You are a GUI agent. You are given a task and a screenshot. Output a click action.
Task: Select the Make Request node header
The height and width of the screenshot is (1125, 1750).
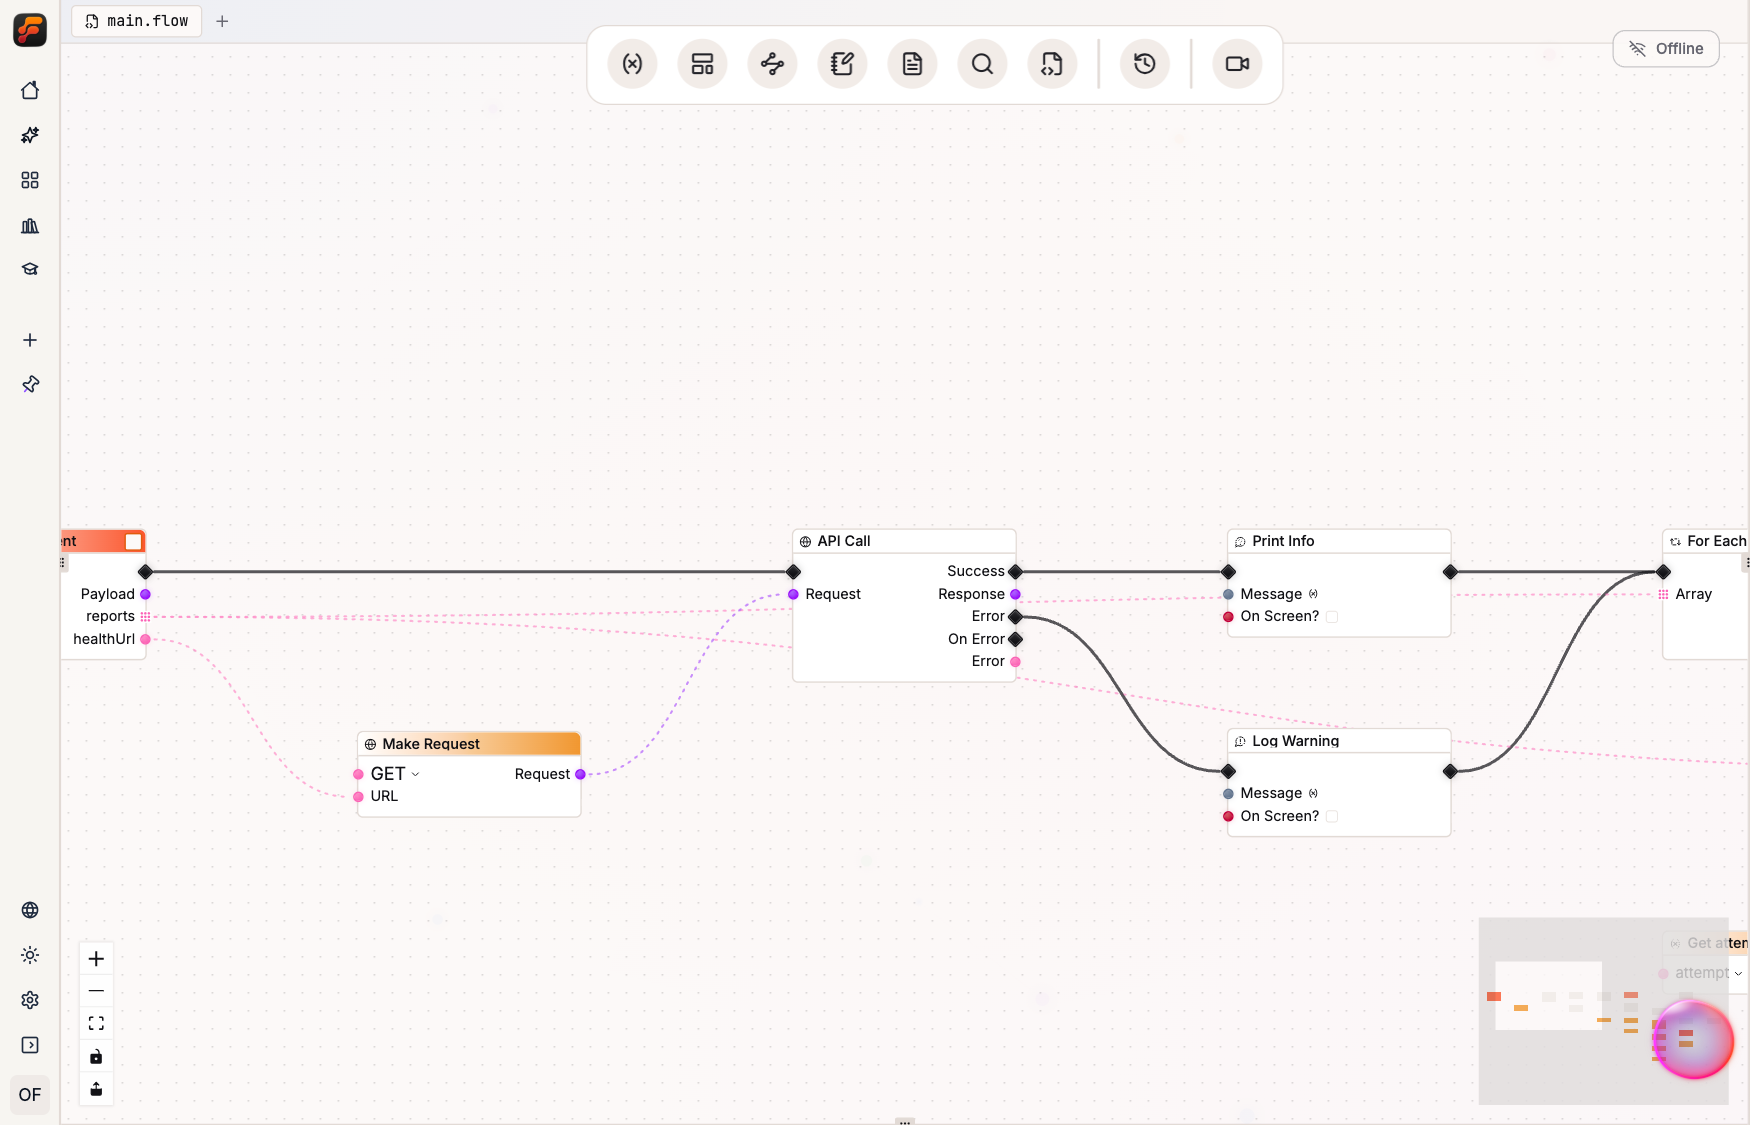(x=469, y=744)
